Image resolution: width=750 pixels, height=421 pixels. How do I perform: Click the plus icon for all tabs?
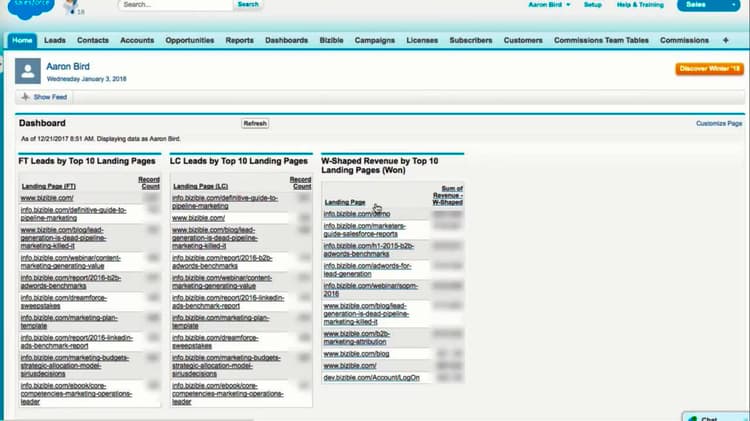click(x=726, y=41)
